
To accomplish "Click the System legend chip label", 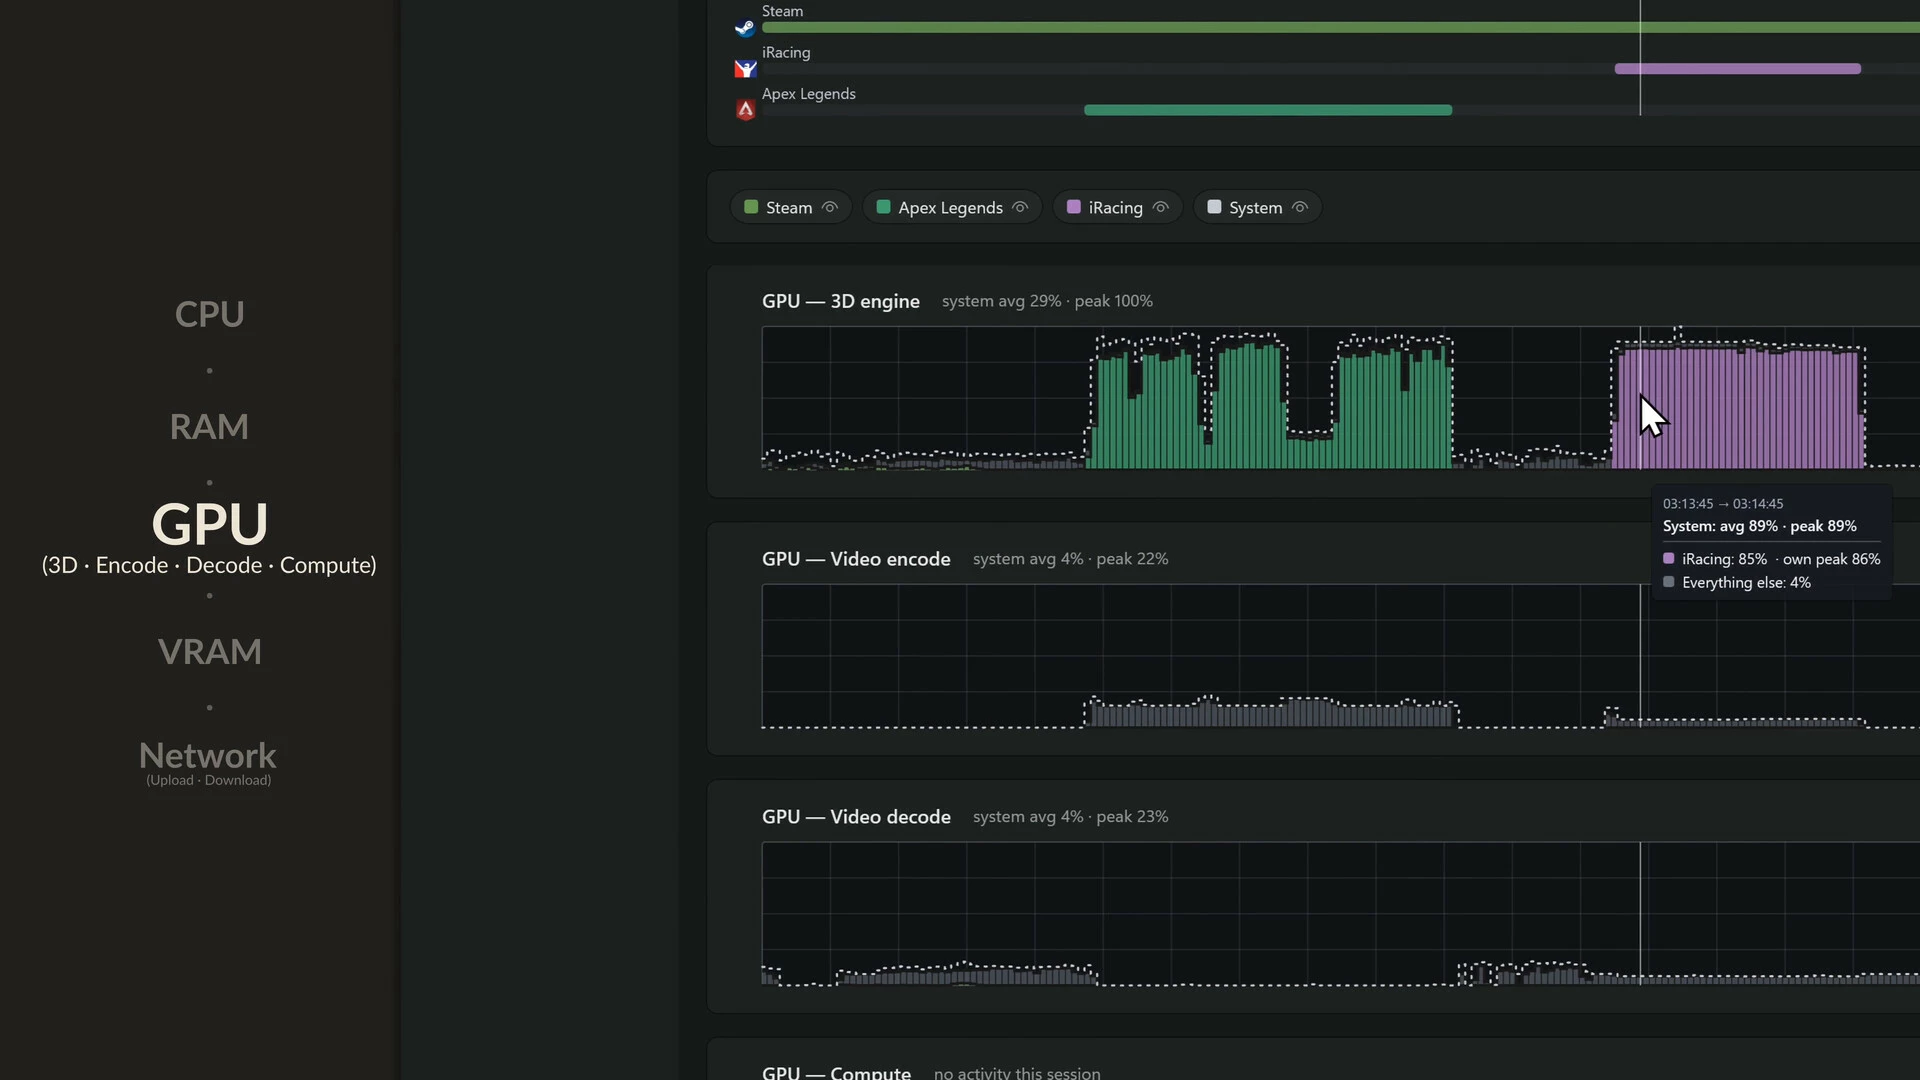I will coord(1255,207).
